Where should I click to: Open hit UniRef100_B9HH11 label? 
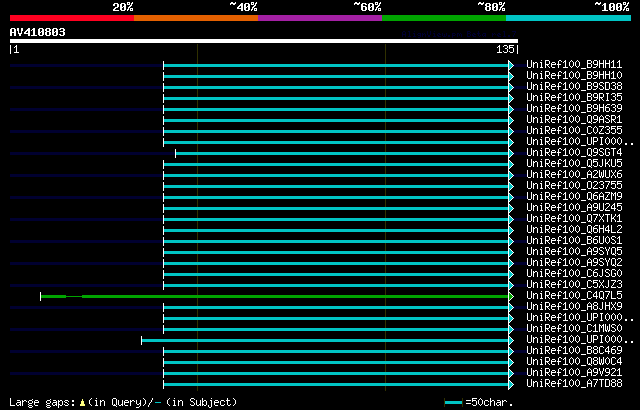point(574,64)
